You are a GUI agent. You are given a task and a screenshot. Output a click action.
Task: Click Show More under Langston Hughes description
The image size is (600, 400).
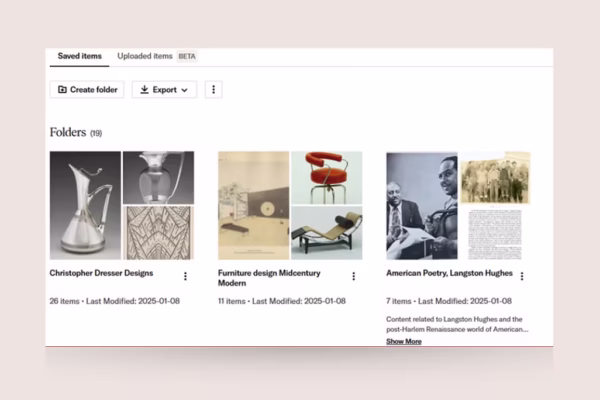click(404, 341)
